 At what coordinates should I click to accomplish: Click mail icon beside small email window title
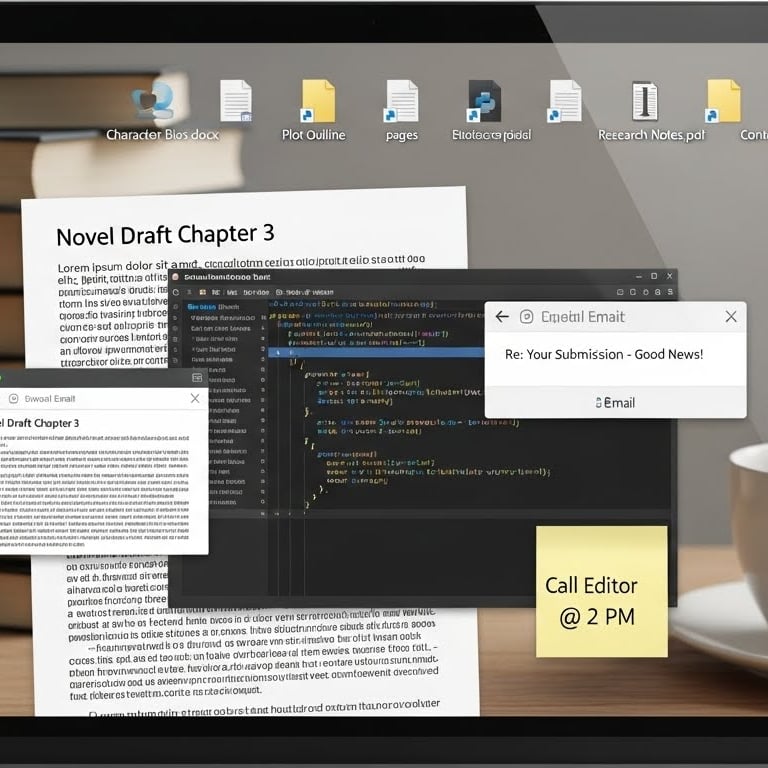click(x=14, y=399)
